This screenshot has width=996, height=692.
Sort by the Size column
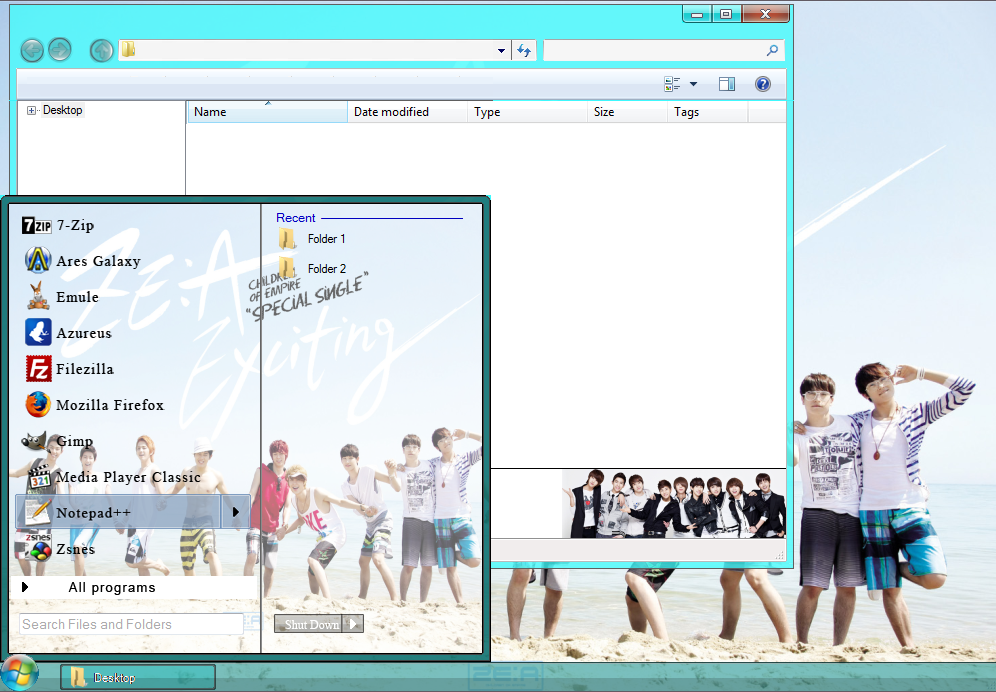click(x=627, y=112)
